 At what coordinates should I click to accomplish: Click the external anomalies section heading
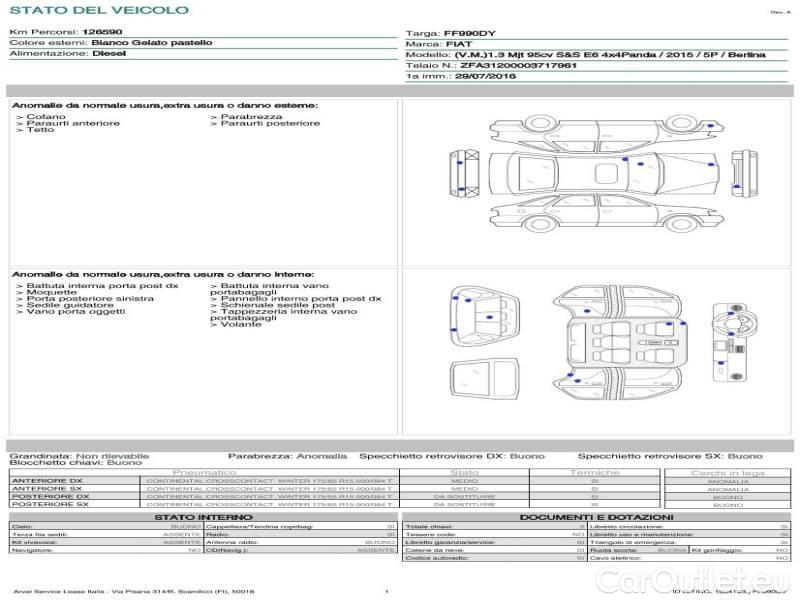165,106
